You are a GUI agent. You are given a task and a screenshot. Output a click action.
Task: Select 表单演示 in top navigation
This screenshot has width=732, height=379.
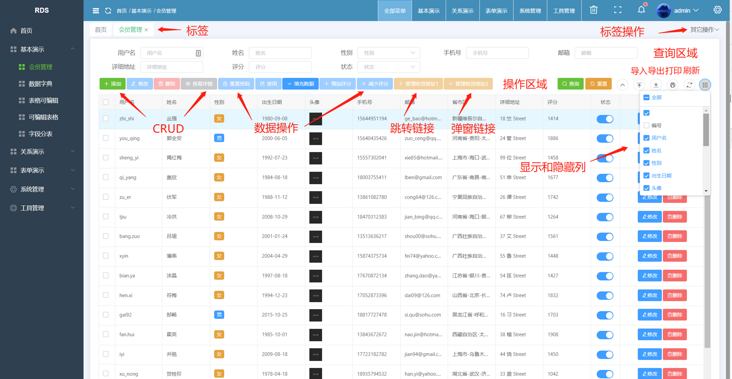click(x=496, y=10)
